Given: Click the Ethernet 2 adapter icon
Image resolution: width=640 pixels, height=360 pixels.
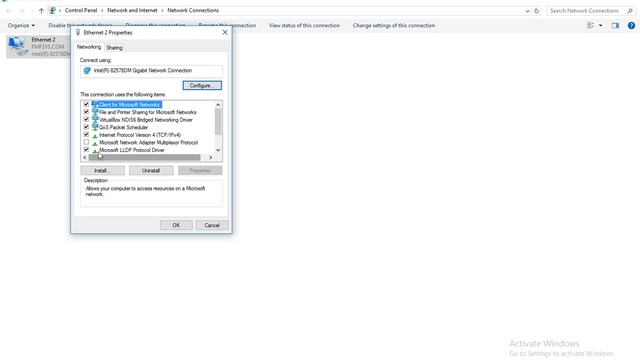Looking at the screenshot, I should pyautogui.click(x=17, y=46).
